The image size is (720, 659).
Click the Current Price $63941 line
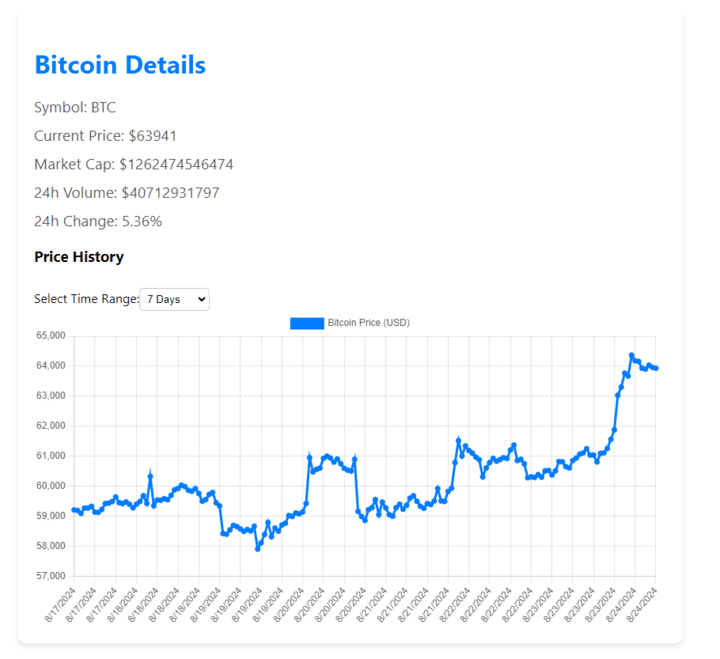pos(105,135)
